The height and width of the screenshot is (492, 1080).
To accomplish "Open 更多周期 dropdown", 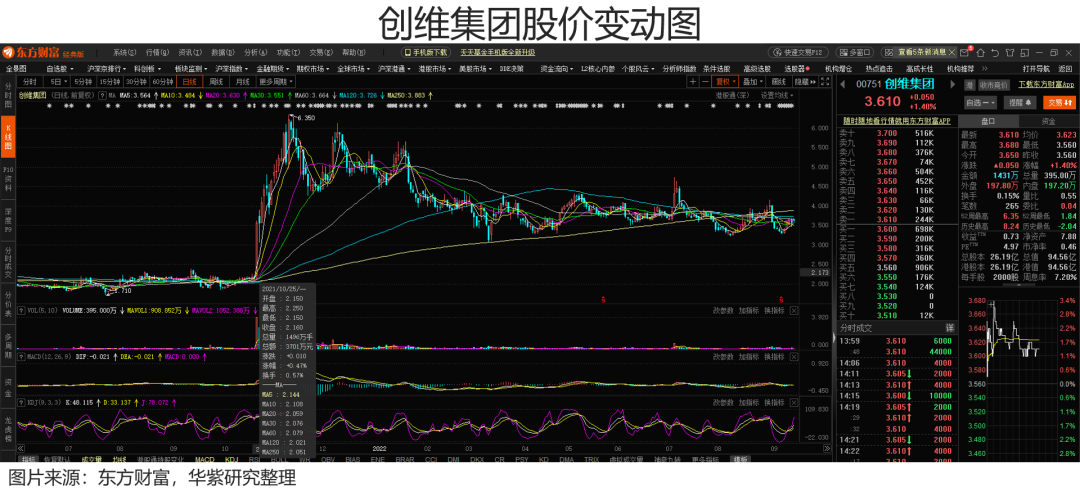I will coord(276,82).
